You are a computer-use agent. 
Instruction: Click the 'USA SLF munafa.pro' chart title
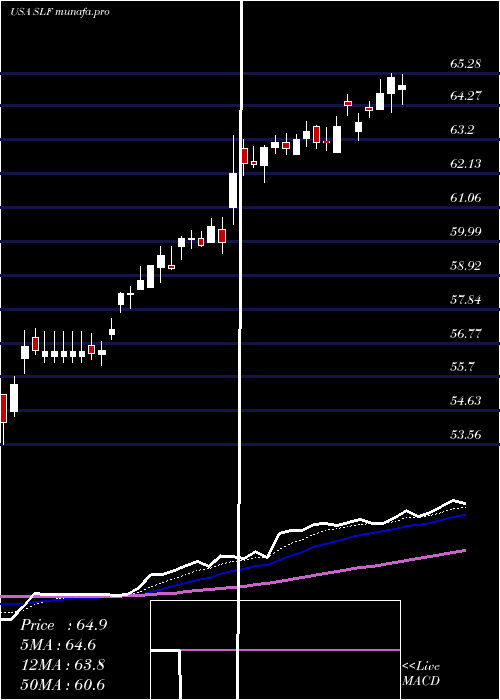tap(60, 12)
